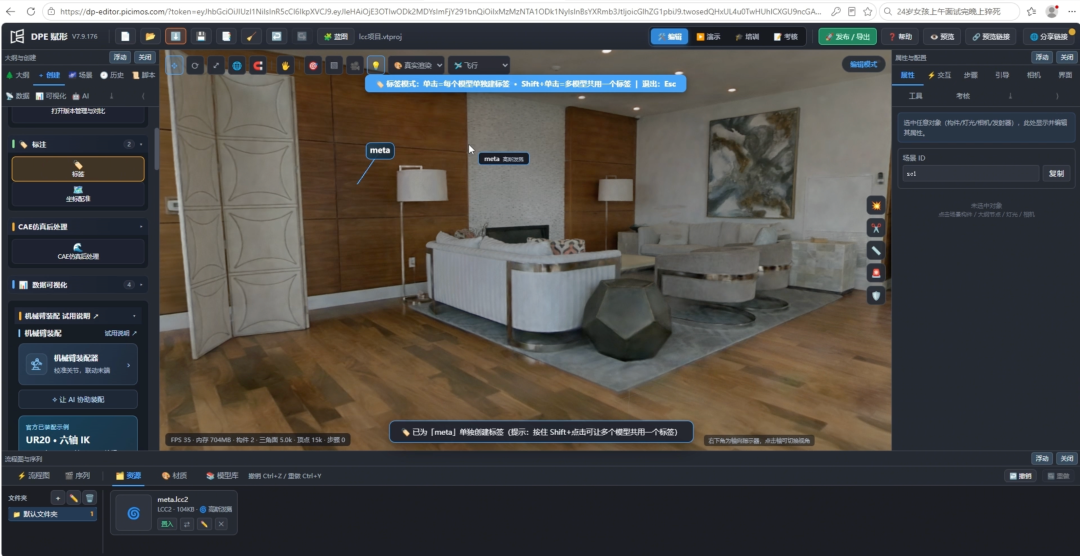Click the 预览 preview button
The image size is (1080, 556).
coord(942,37)
